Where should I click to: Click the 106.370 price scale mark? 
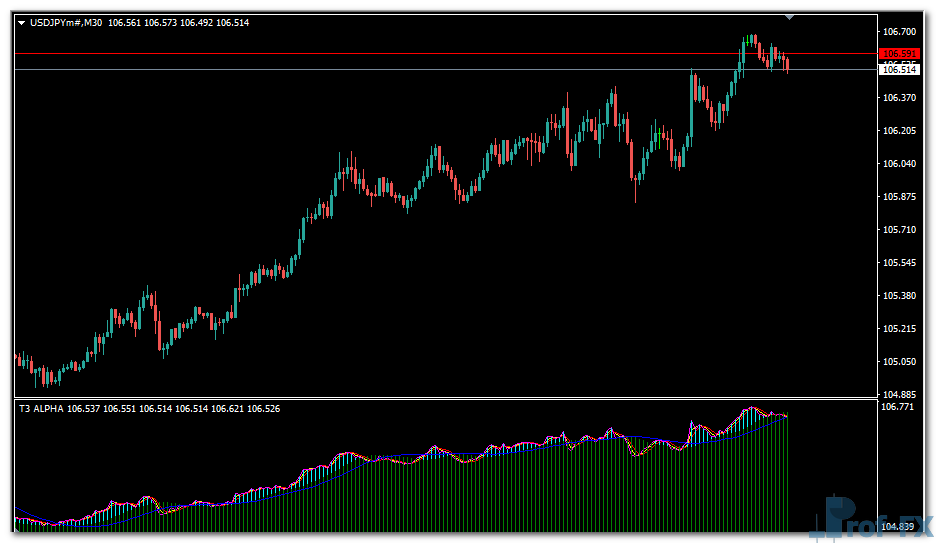coord(899,98)
